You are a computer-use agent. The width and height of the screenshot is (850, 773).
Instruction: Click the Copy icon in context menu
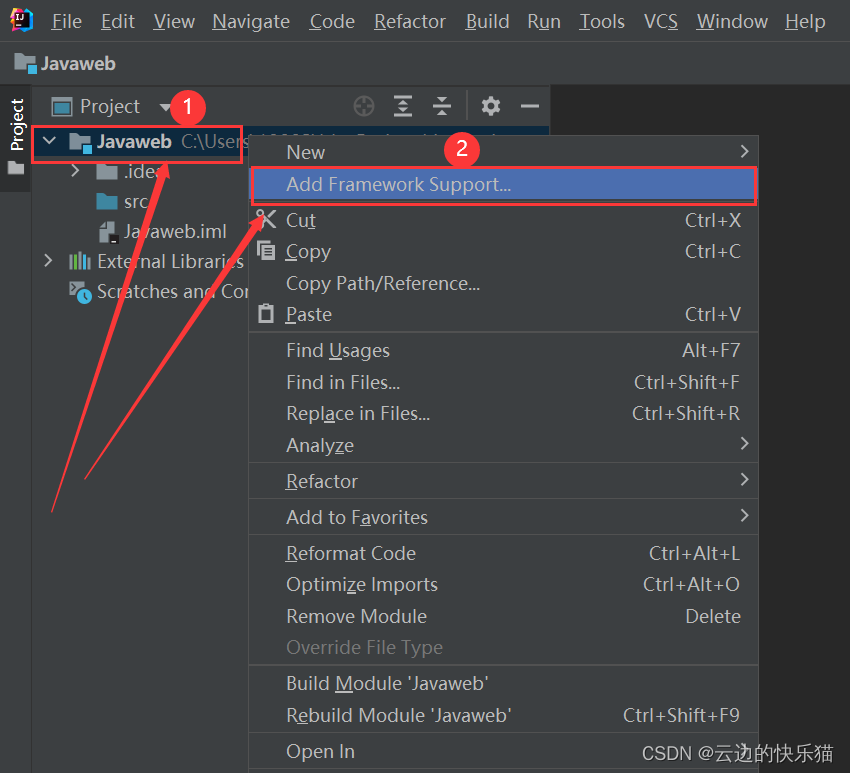266,251
